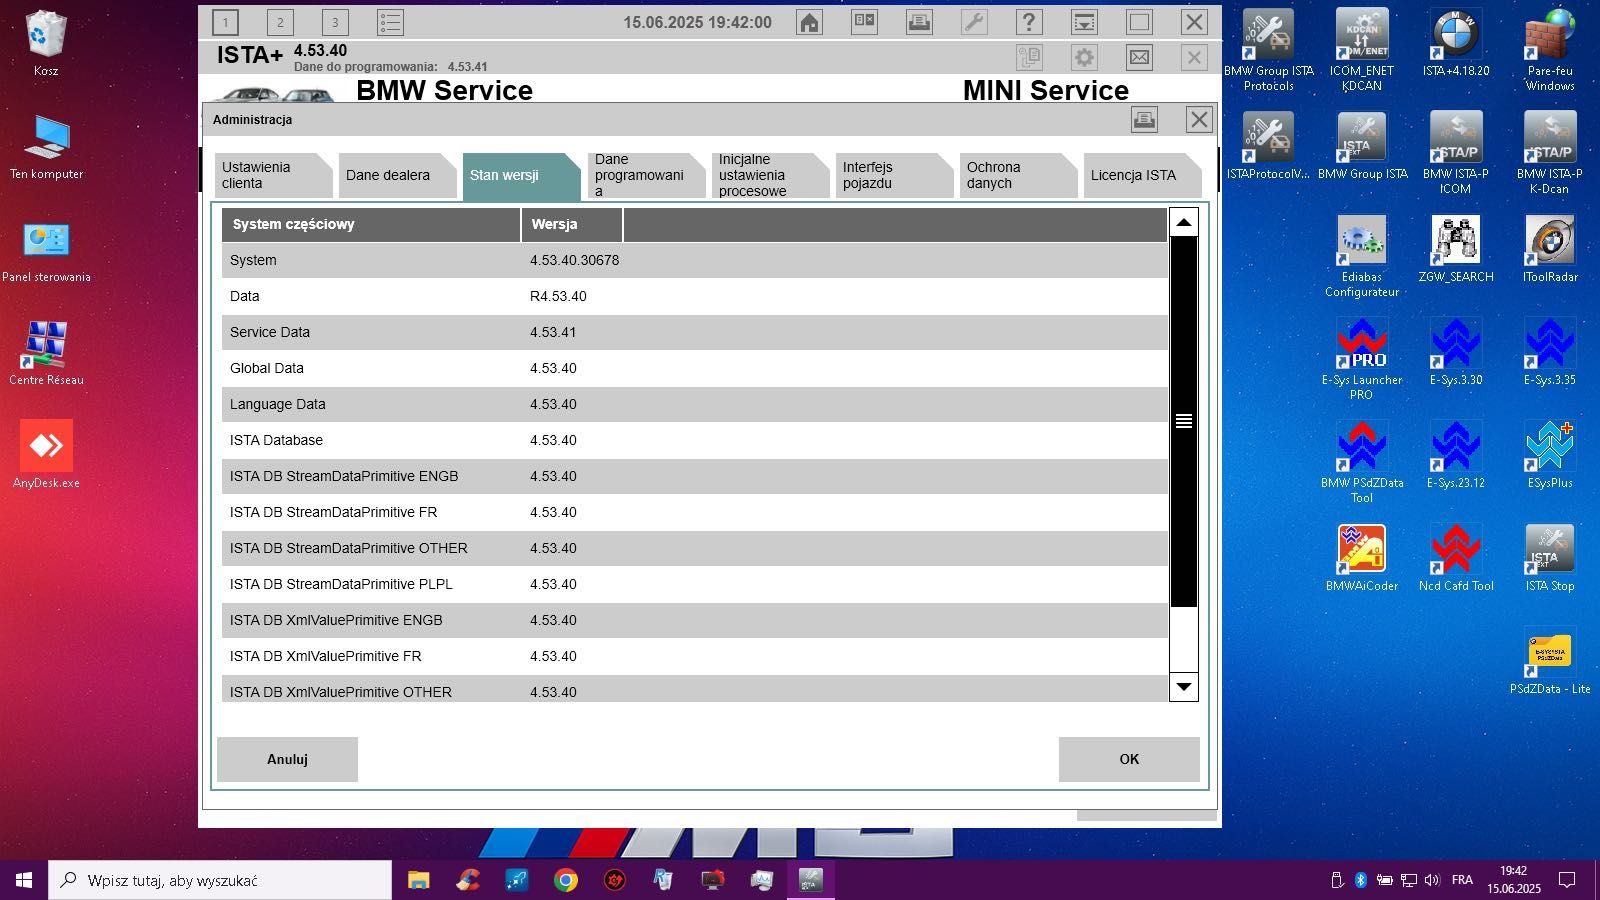Open ZGW_SEARCH desktop shortcut
Viewport: 1600px width, 900px height.
(1455, 250)
